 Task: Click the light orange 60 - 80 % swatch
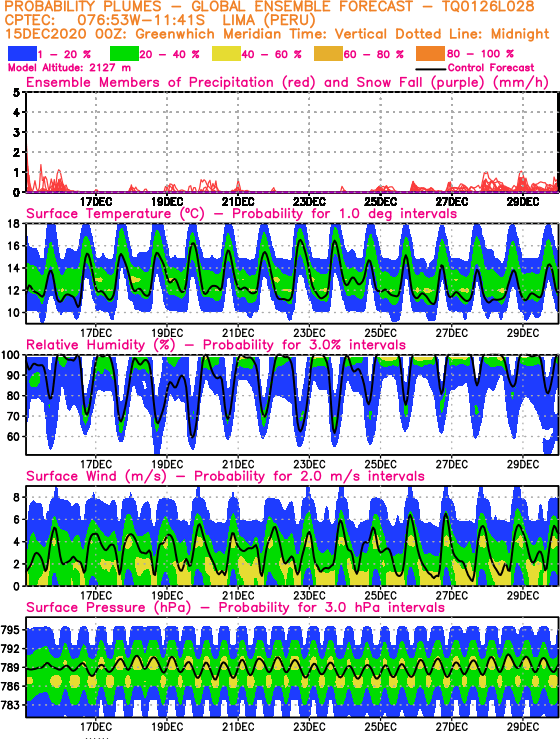328,54
